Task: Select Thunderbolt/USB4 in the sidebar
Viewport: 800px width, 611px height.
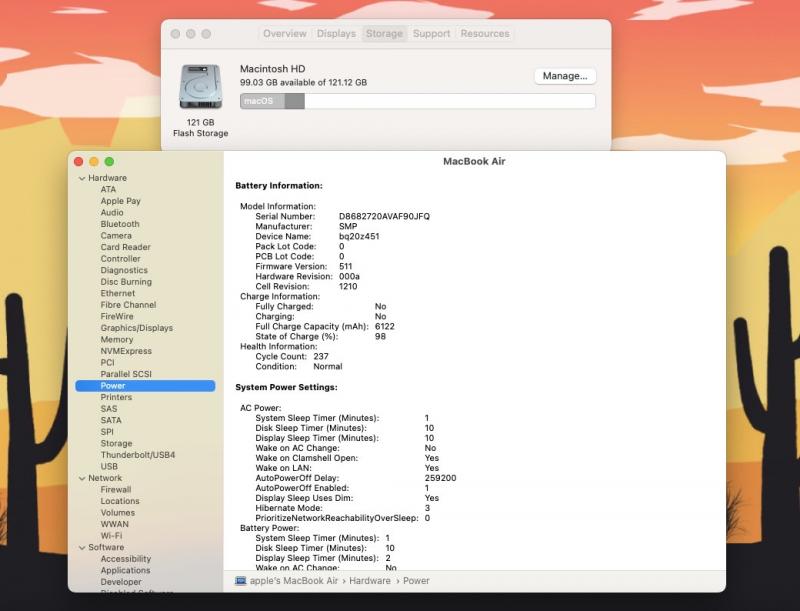Action: click(x=138, y=455)
